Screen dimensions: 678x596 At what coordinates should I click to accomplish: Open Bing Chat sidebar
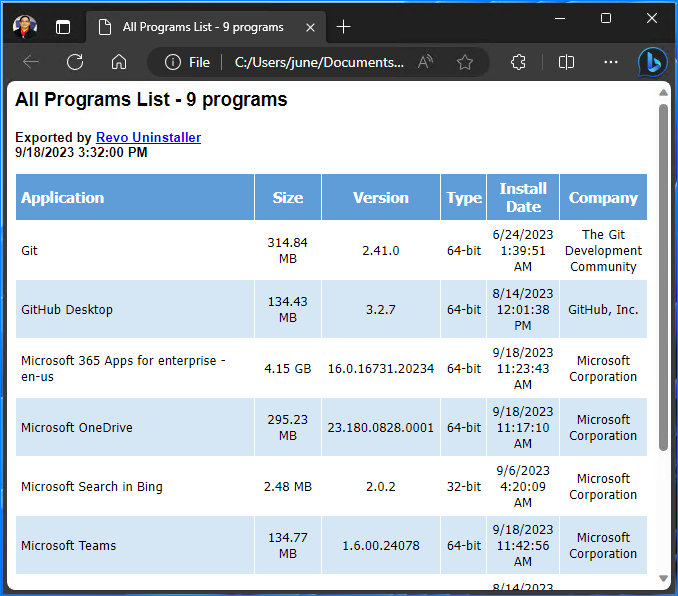[x=653, y=62]
